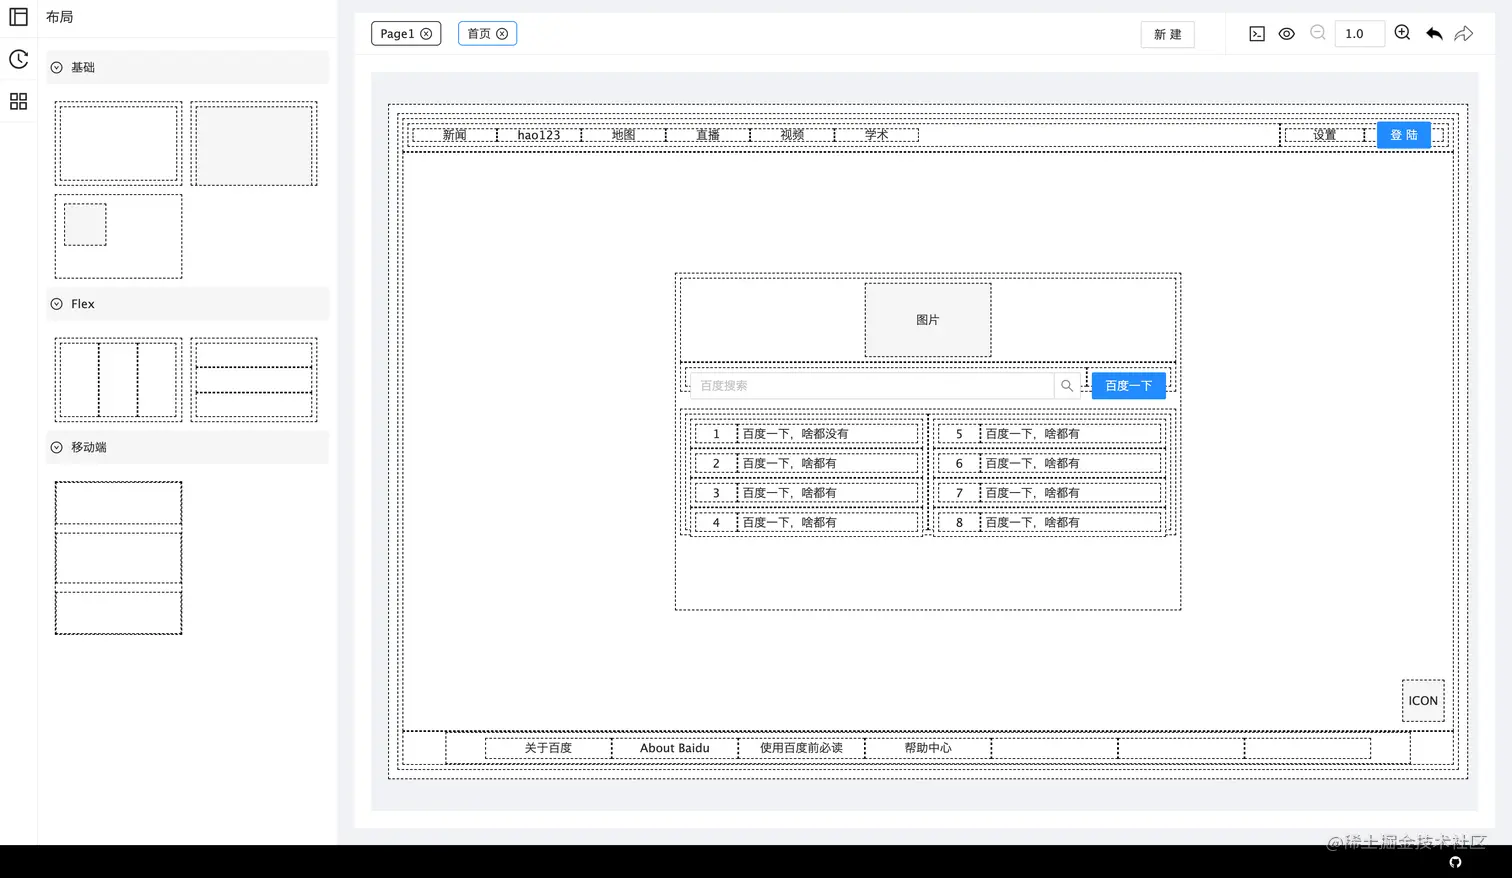Select list row numbered 4
Image resolution: width=1512 pixels, height=878 pixels.
806,522
